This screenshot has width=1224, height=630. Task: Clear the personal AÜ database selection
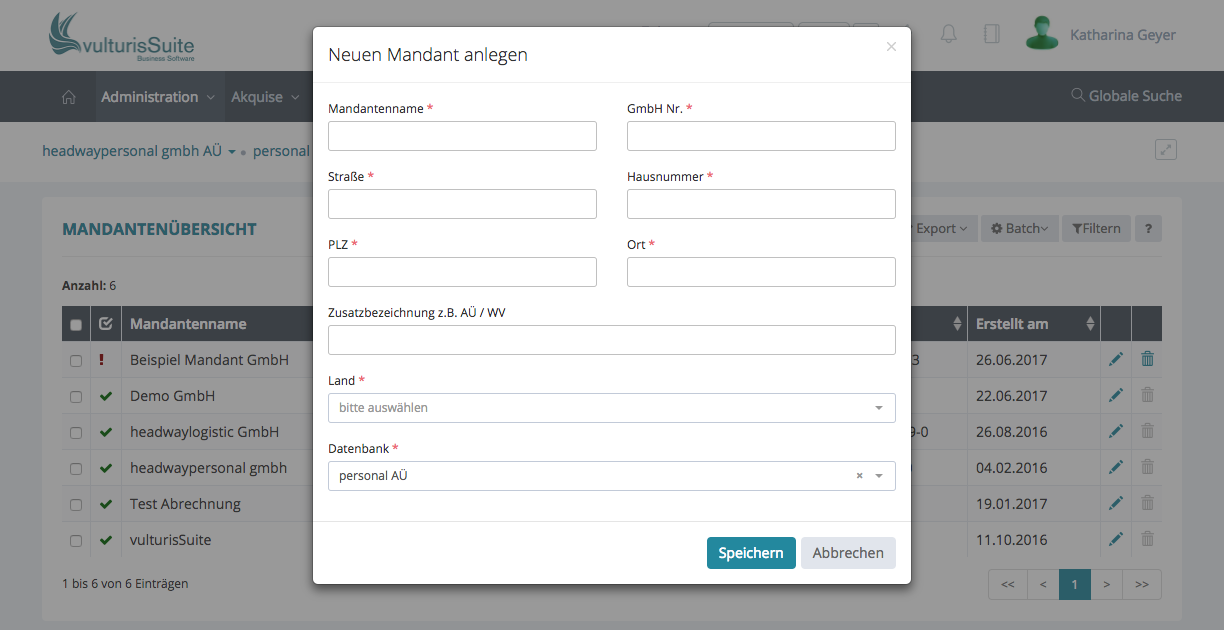tap(859, 476)
